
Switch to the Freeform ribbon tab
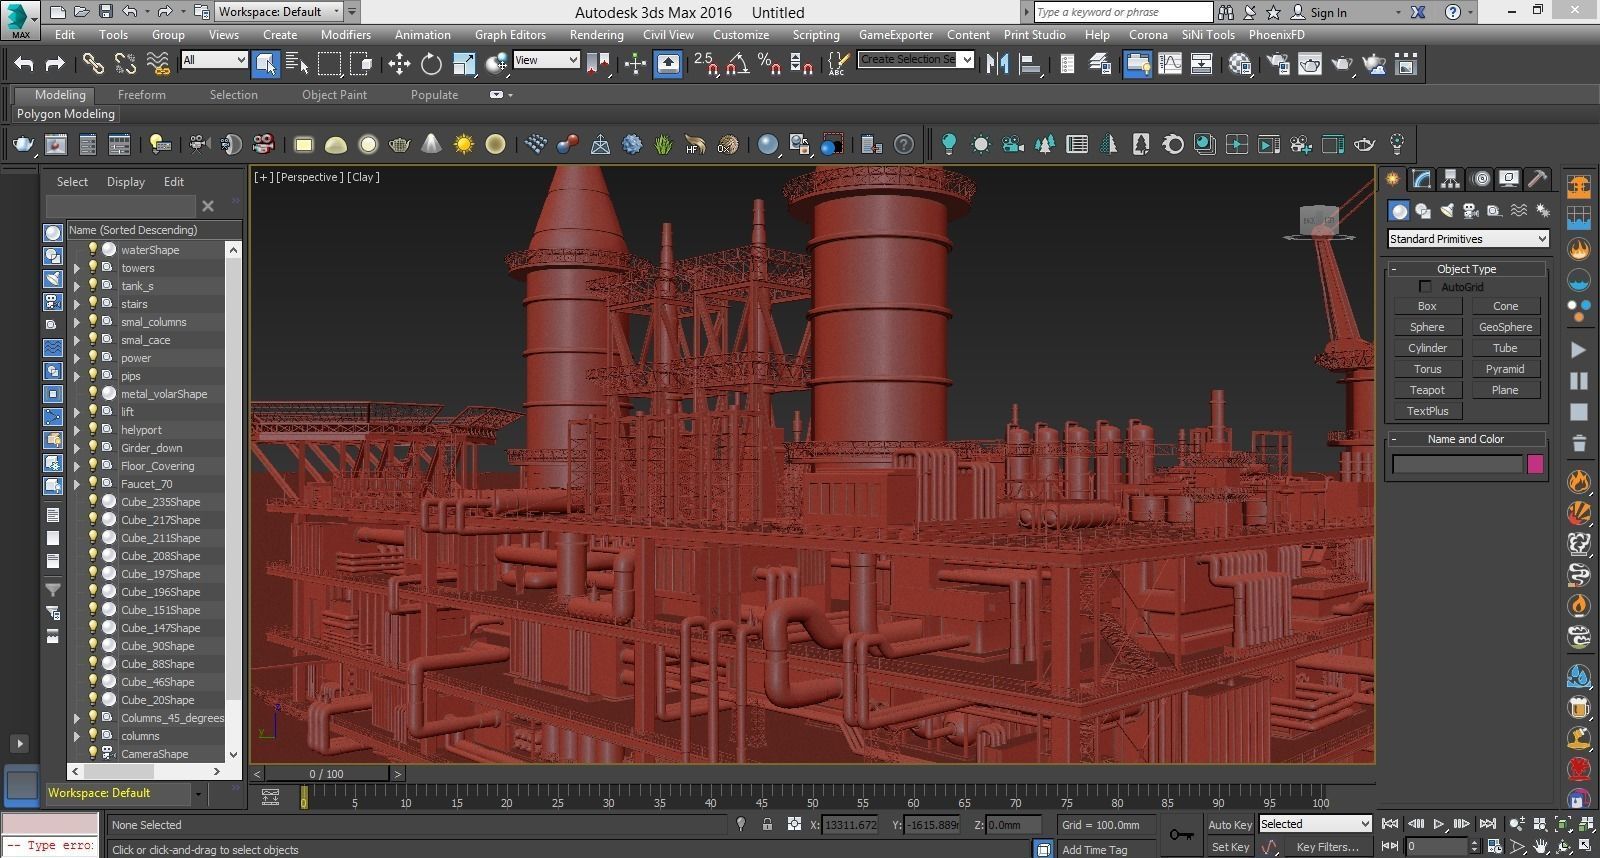point(142,95)
